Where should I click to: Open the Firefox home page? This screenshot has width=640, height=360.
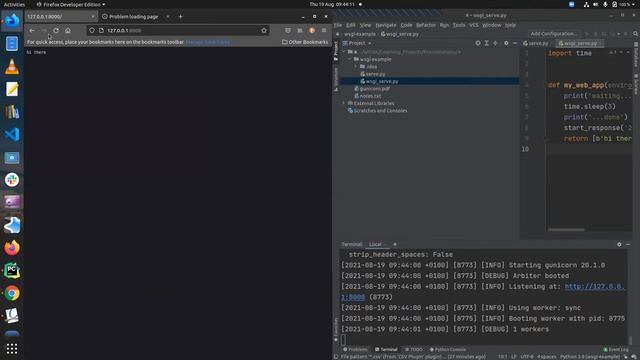coord(68,31)
